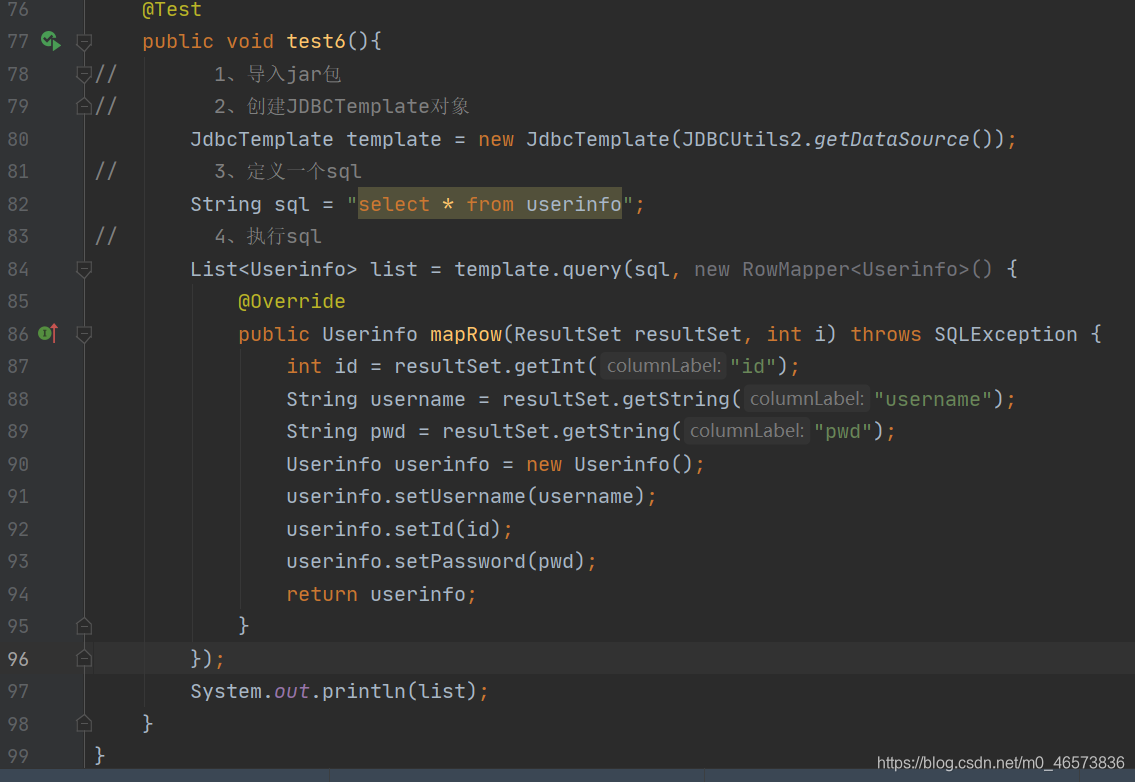Click new Userinfo() on line 90
The height and width of the screenshot is (782, 1135).
pyautogui.click(x=609, y=464)
